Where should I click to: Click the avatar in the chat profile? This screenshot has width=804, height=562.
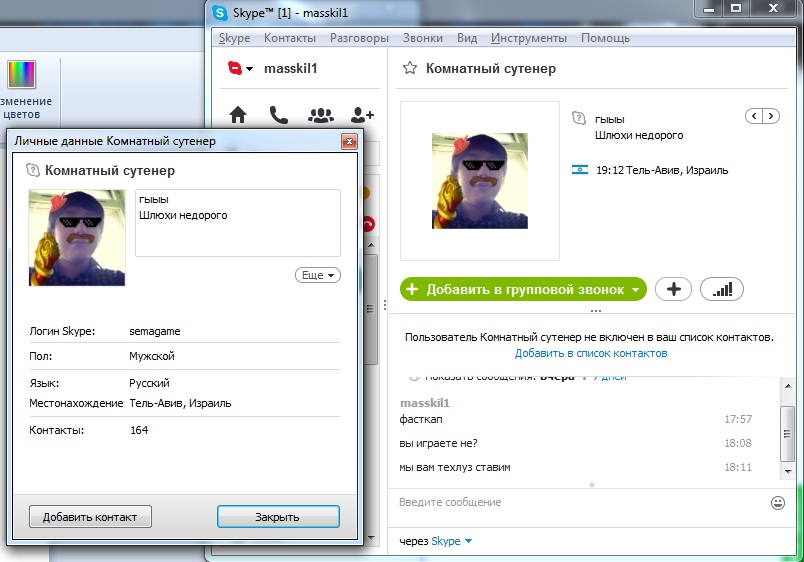(x=480, y=180)
